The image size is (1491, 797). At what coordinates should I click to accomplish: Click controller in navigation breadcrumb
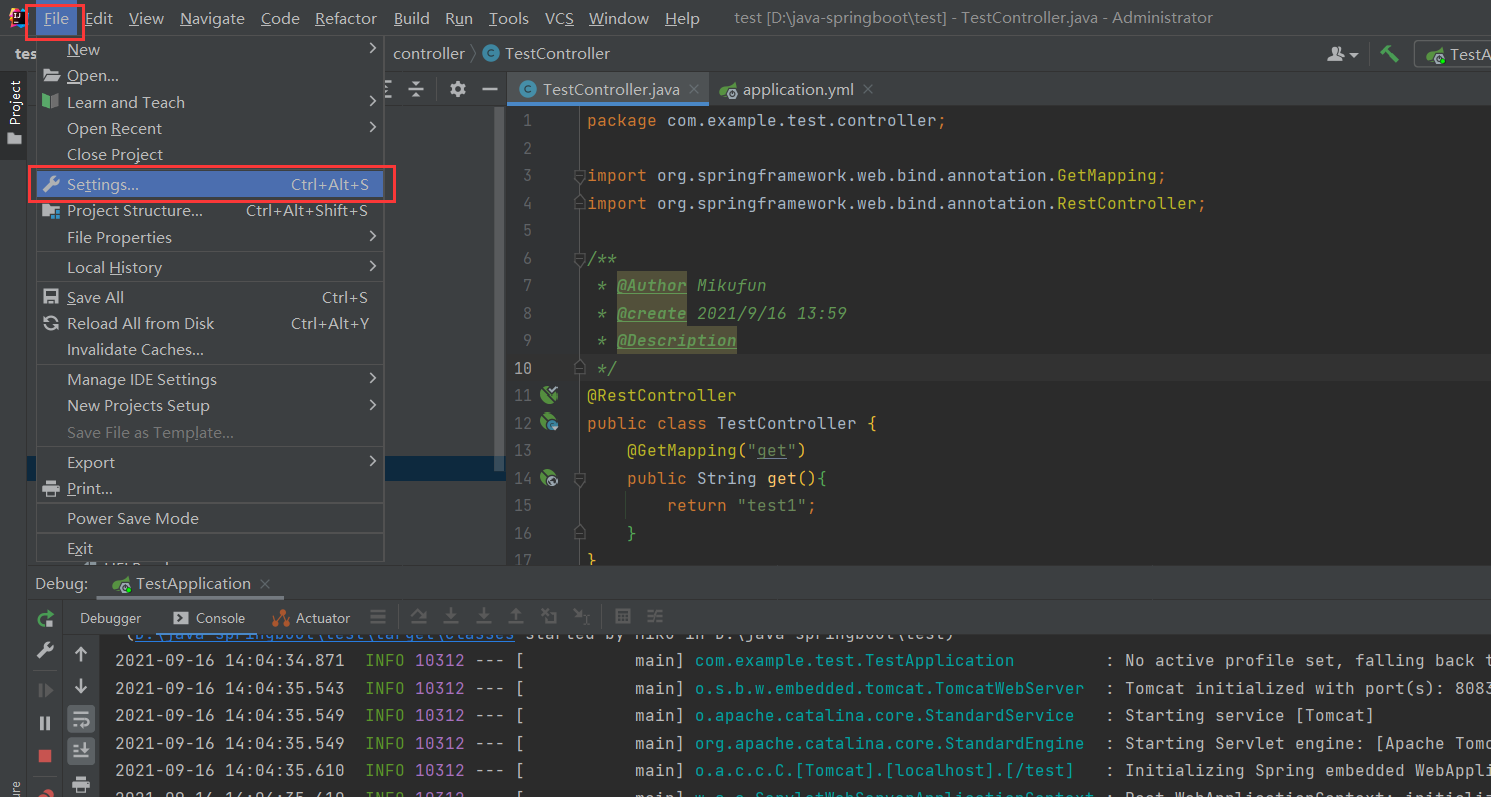pyautogui.click(x=429, y=54)
